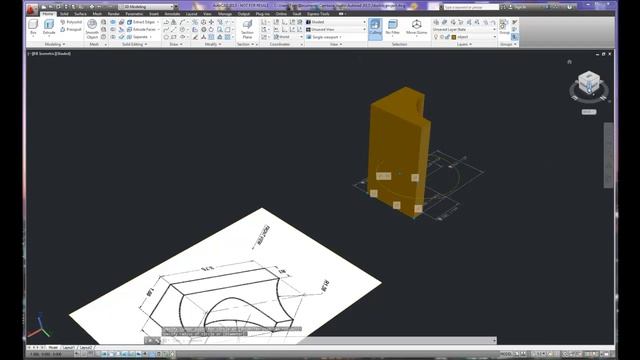640x360 pixels.
Task: Open the Single viewport dropdown
Action: click(324, 37)
